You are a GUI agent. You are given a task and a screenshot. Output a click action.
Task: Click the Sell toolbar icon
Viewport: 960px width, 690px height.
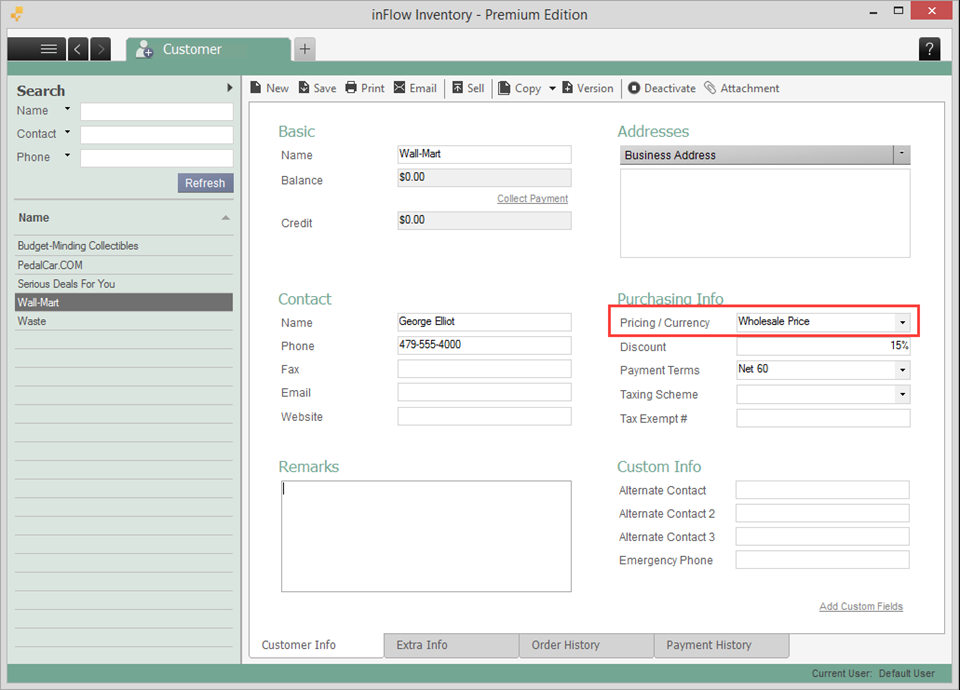458,88
